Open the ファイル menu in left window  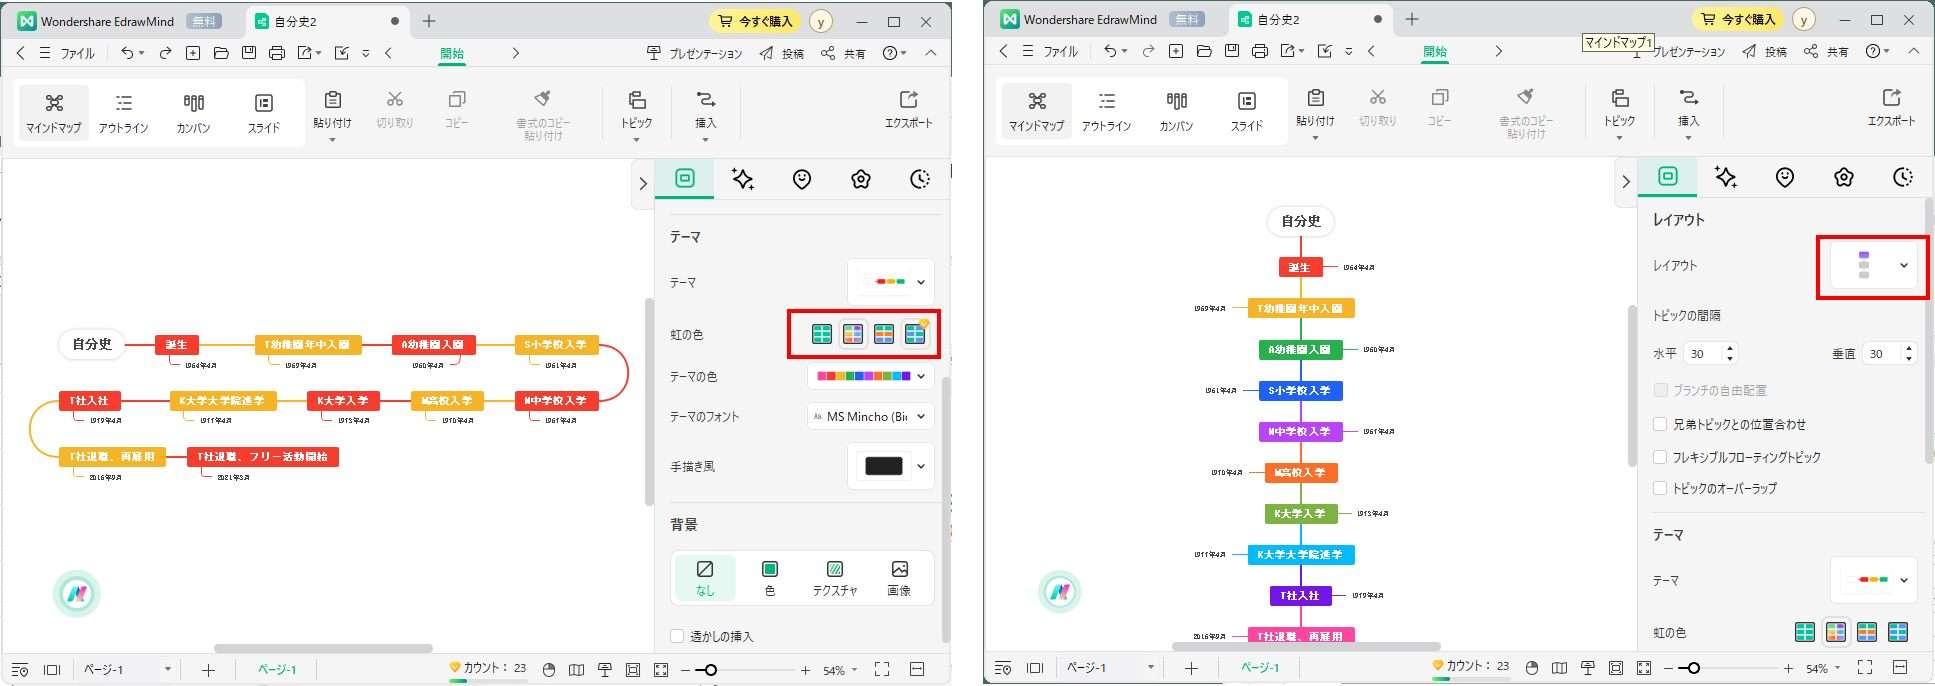click(x=67, y=53)
